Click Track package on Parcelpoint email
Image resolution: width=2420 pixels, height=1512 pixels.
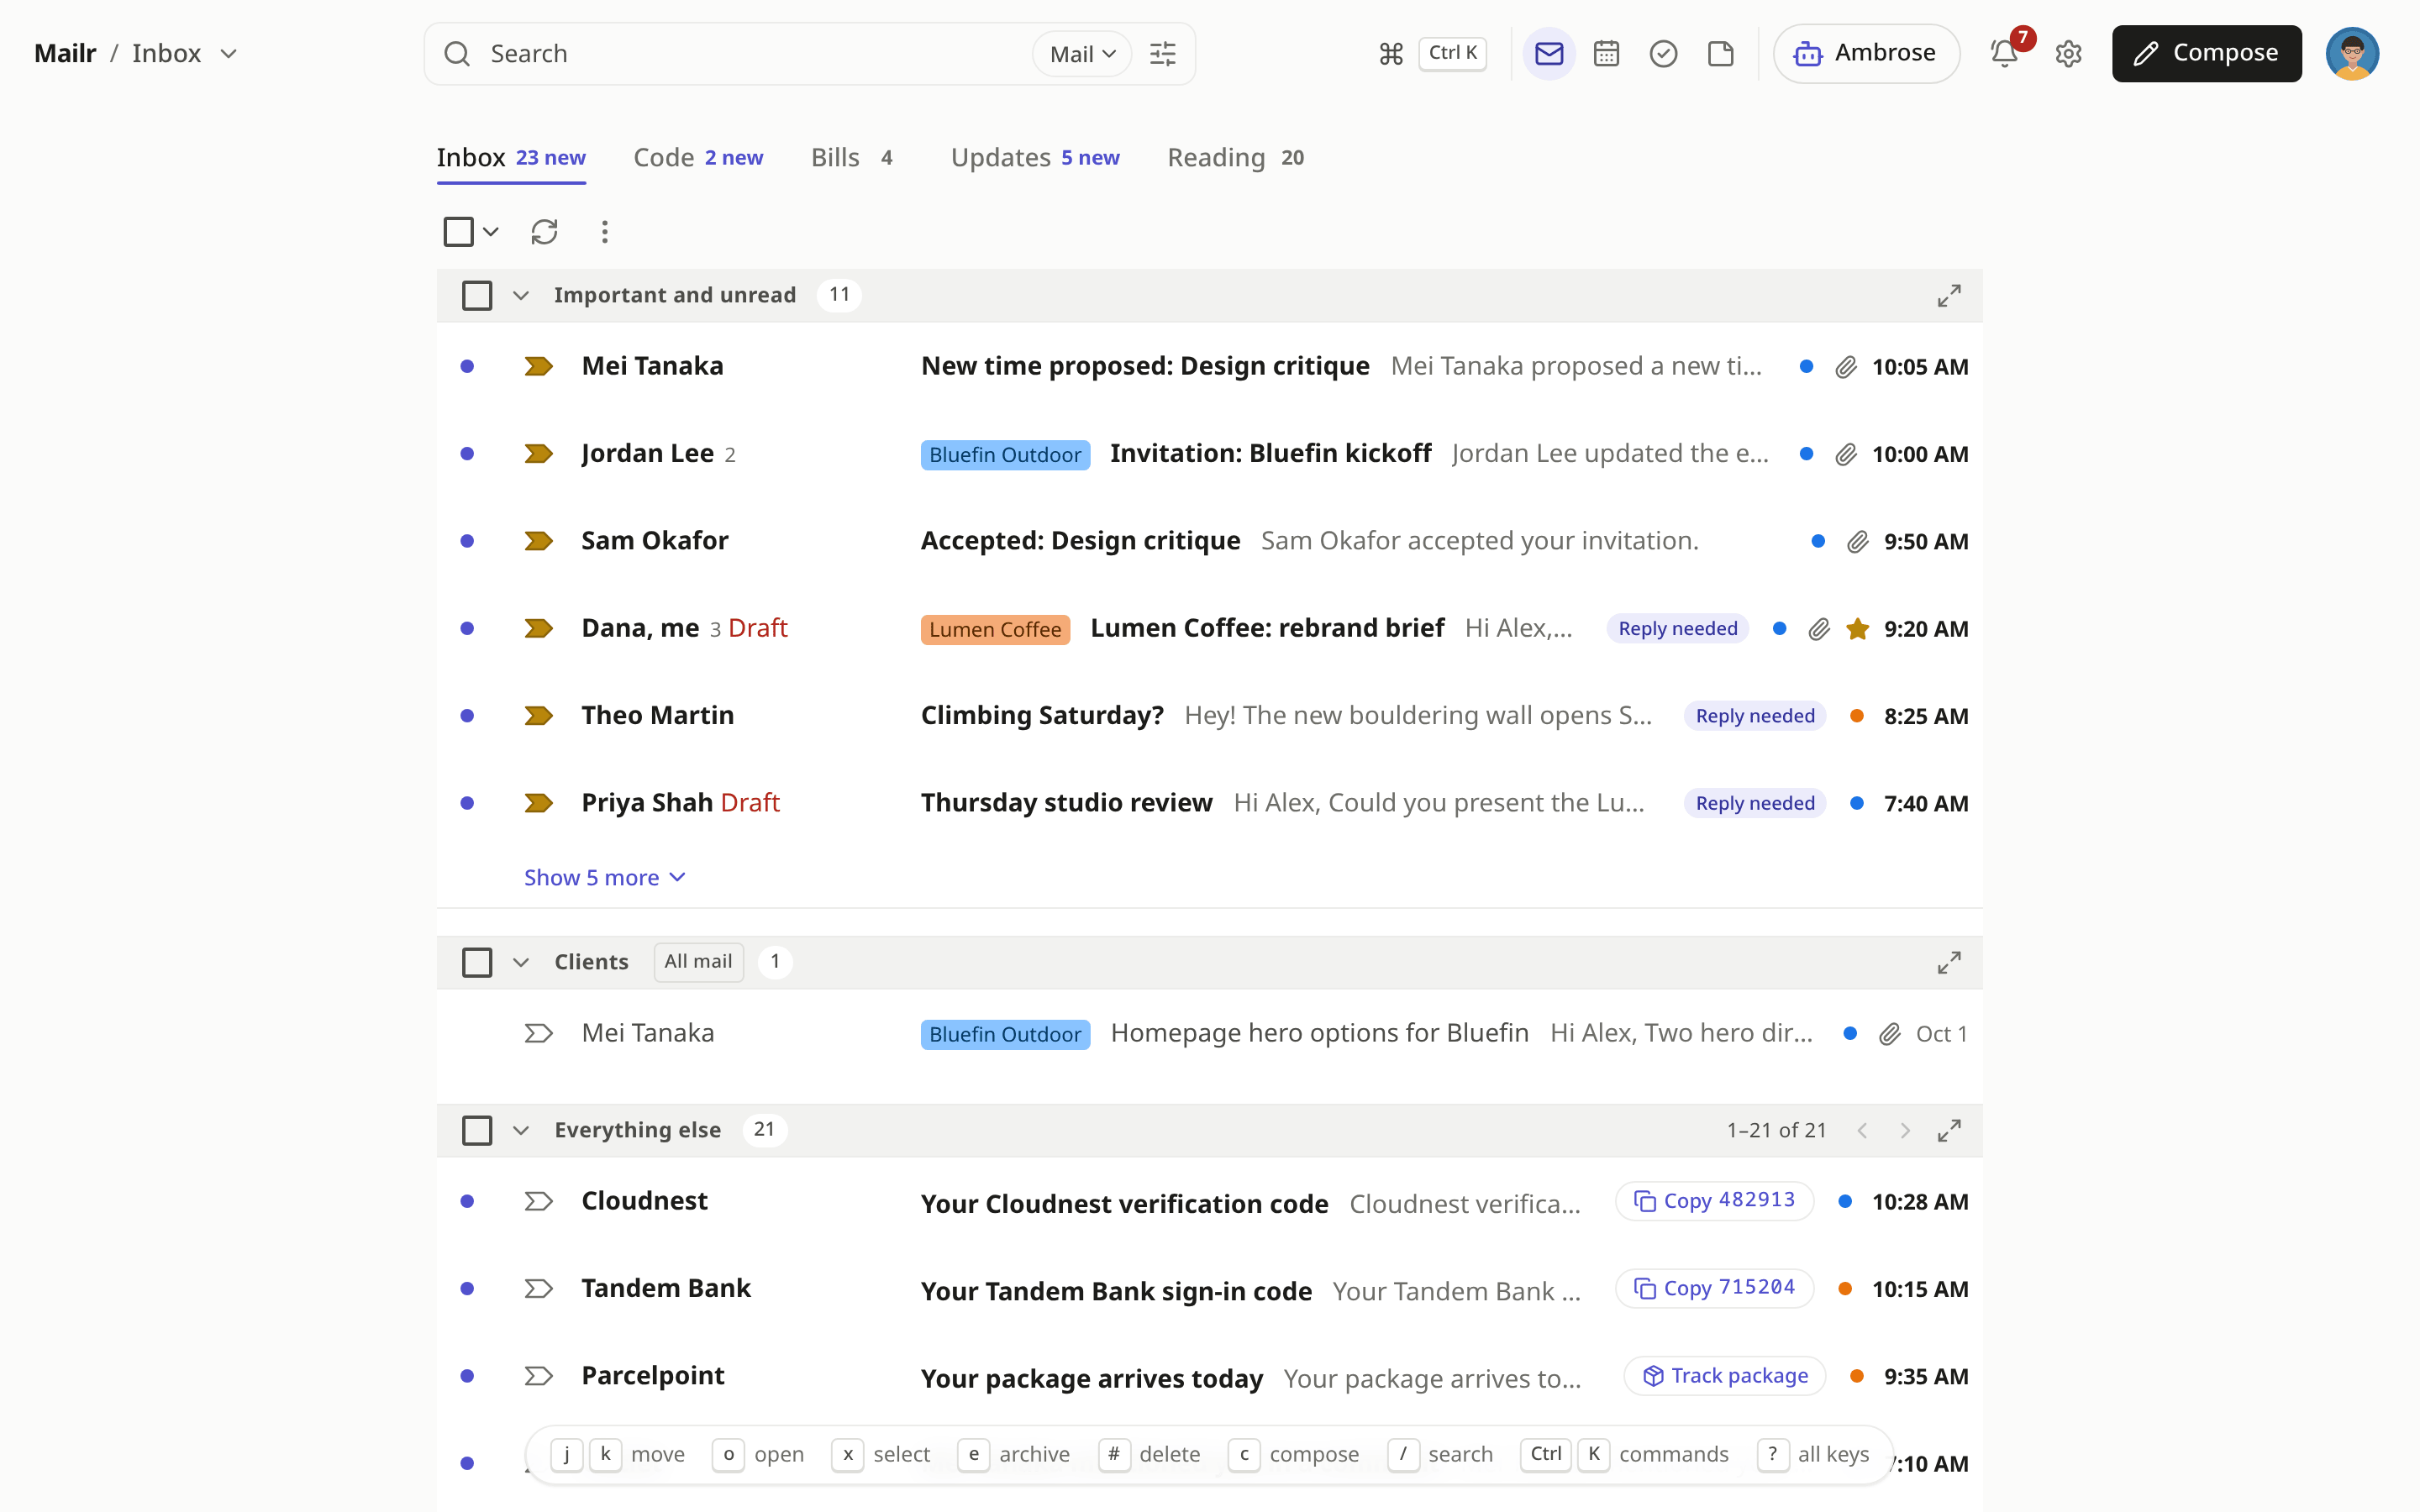(1724, 1376)
